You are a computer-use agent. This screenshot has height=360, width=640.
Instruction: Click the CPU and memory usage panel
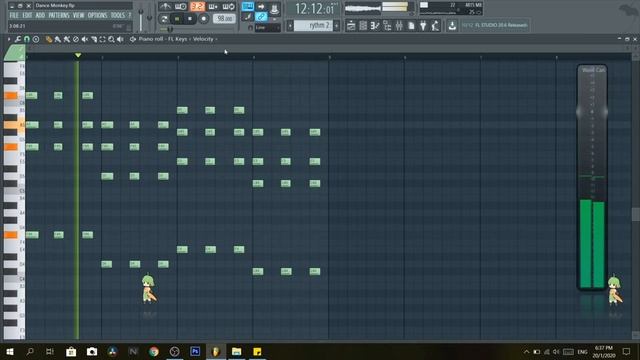pos(451,8)
